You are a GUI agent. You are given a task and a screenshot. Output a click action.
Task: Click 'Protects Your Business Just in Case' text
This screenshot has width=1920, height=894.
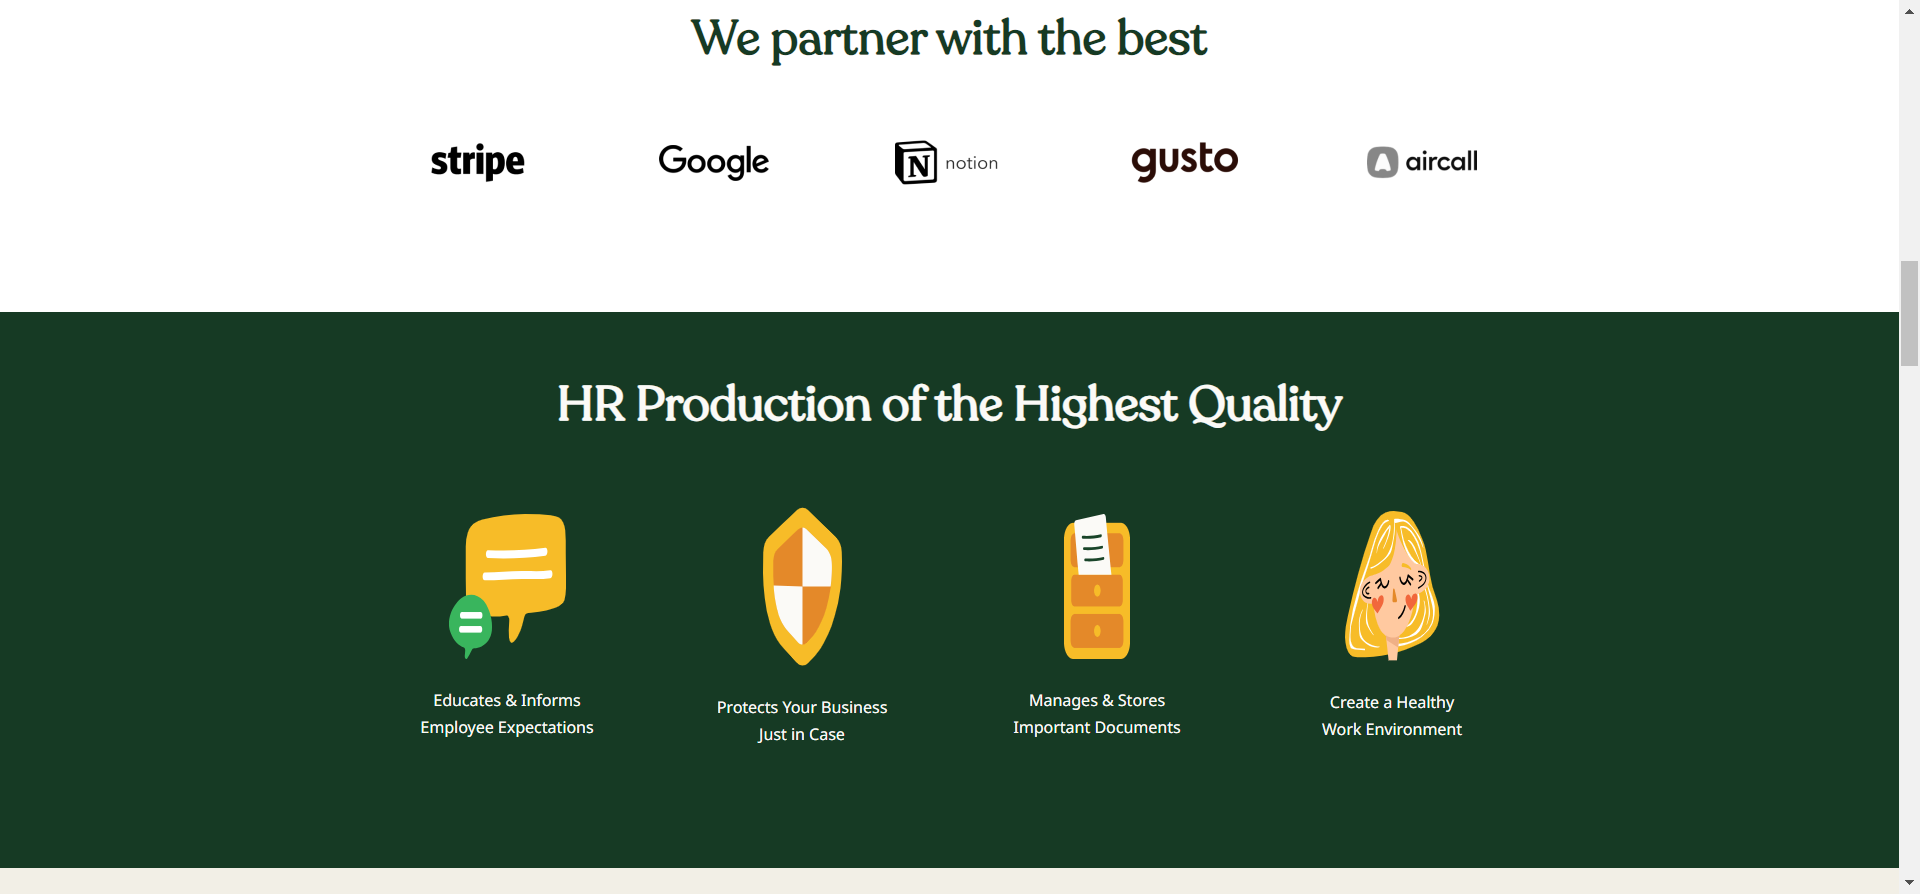coord(802,721)
